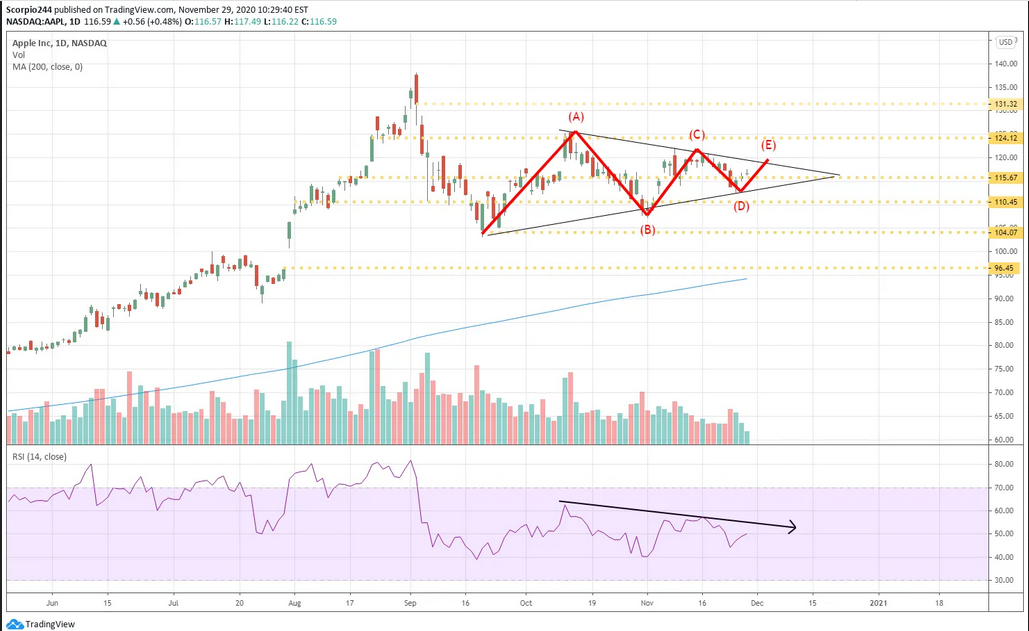Click the September peak candle near 138

click(416, 89)
